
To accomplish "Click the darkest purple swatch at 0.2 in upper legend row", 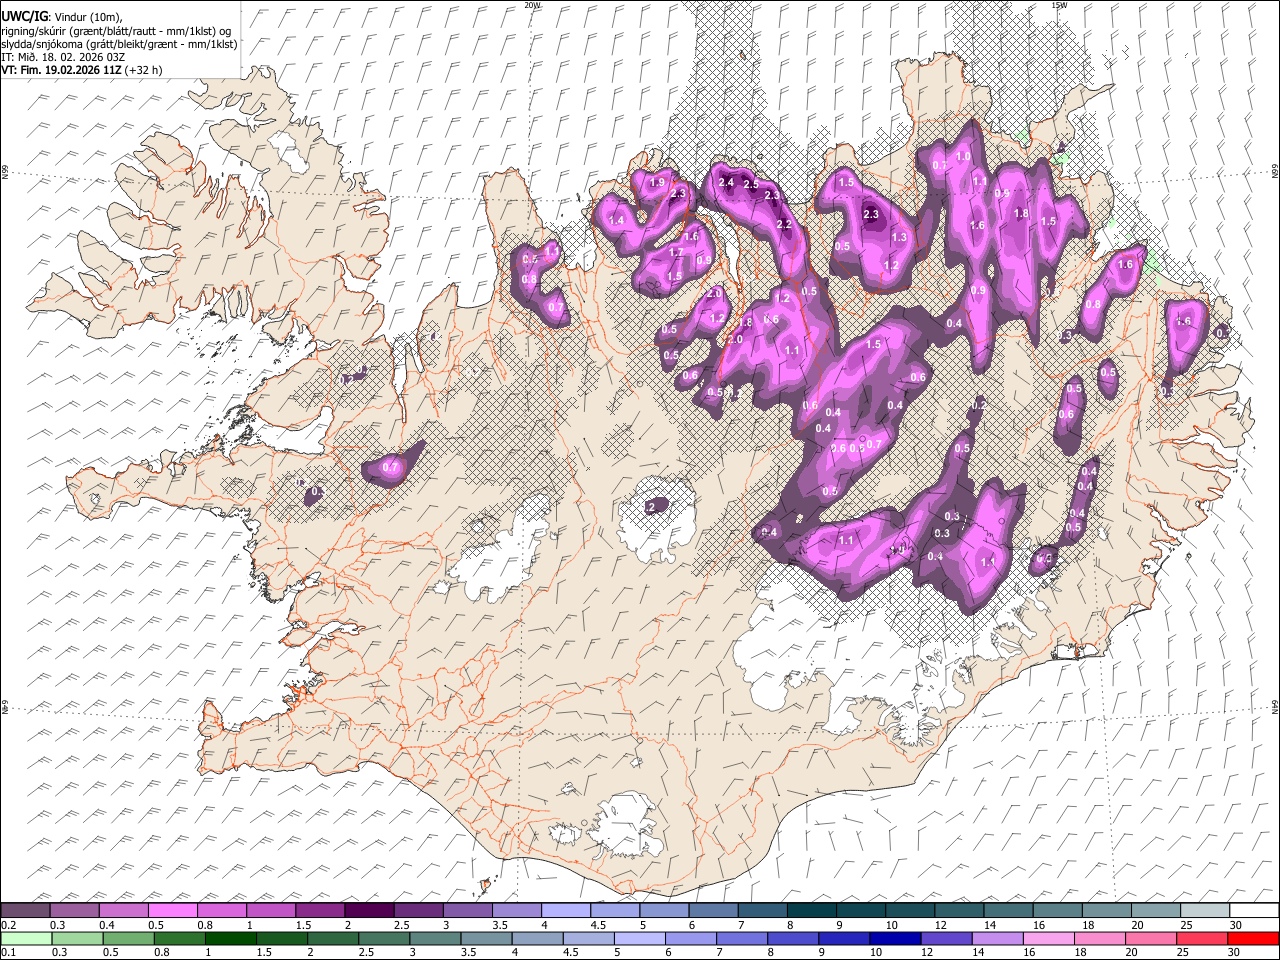I will tap(25, 911).
